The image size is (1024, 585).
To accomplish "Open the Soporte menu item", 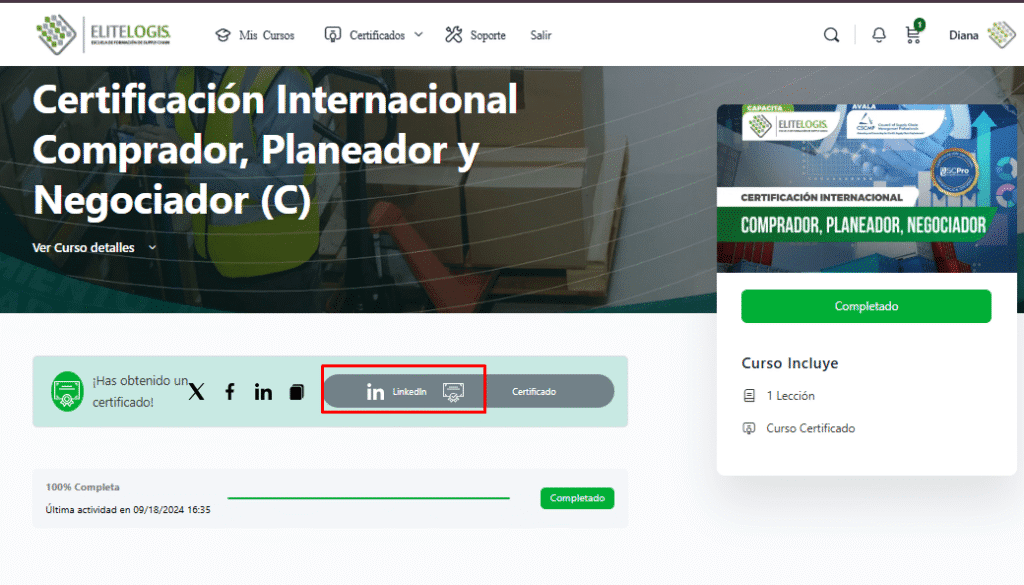I will point(476,35).
